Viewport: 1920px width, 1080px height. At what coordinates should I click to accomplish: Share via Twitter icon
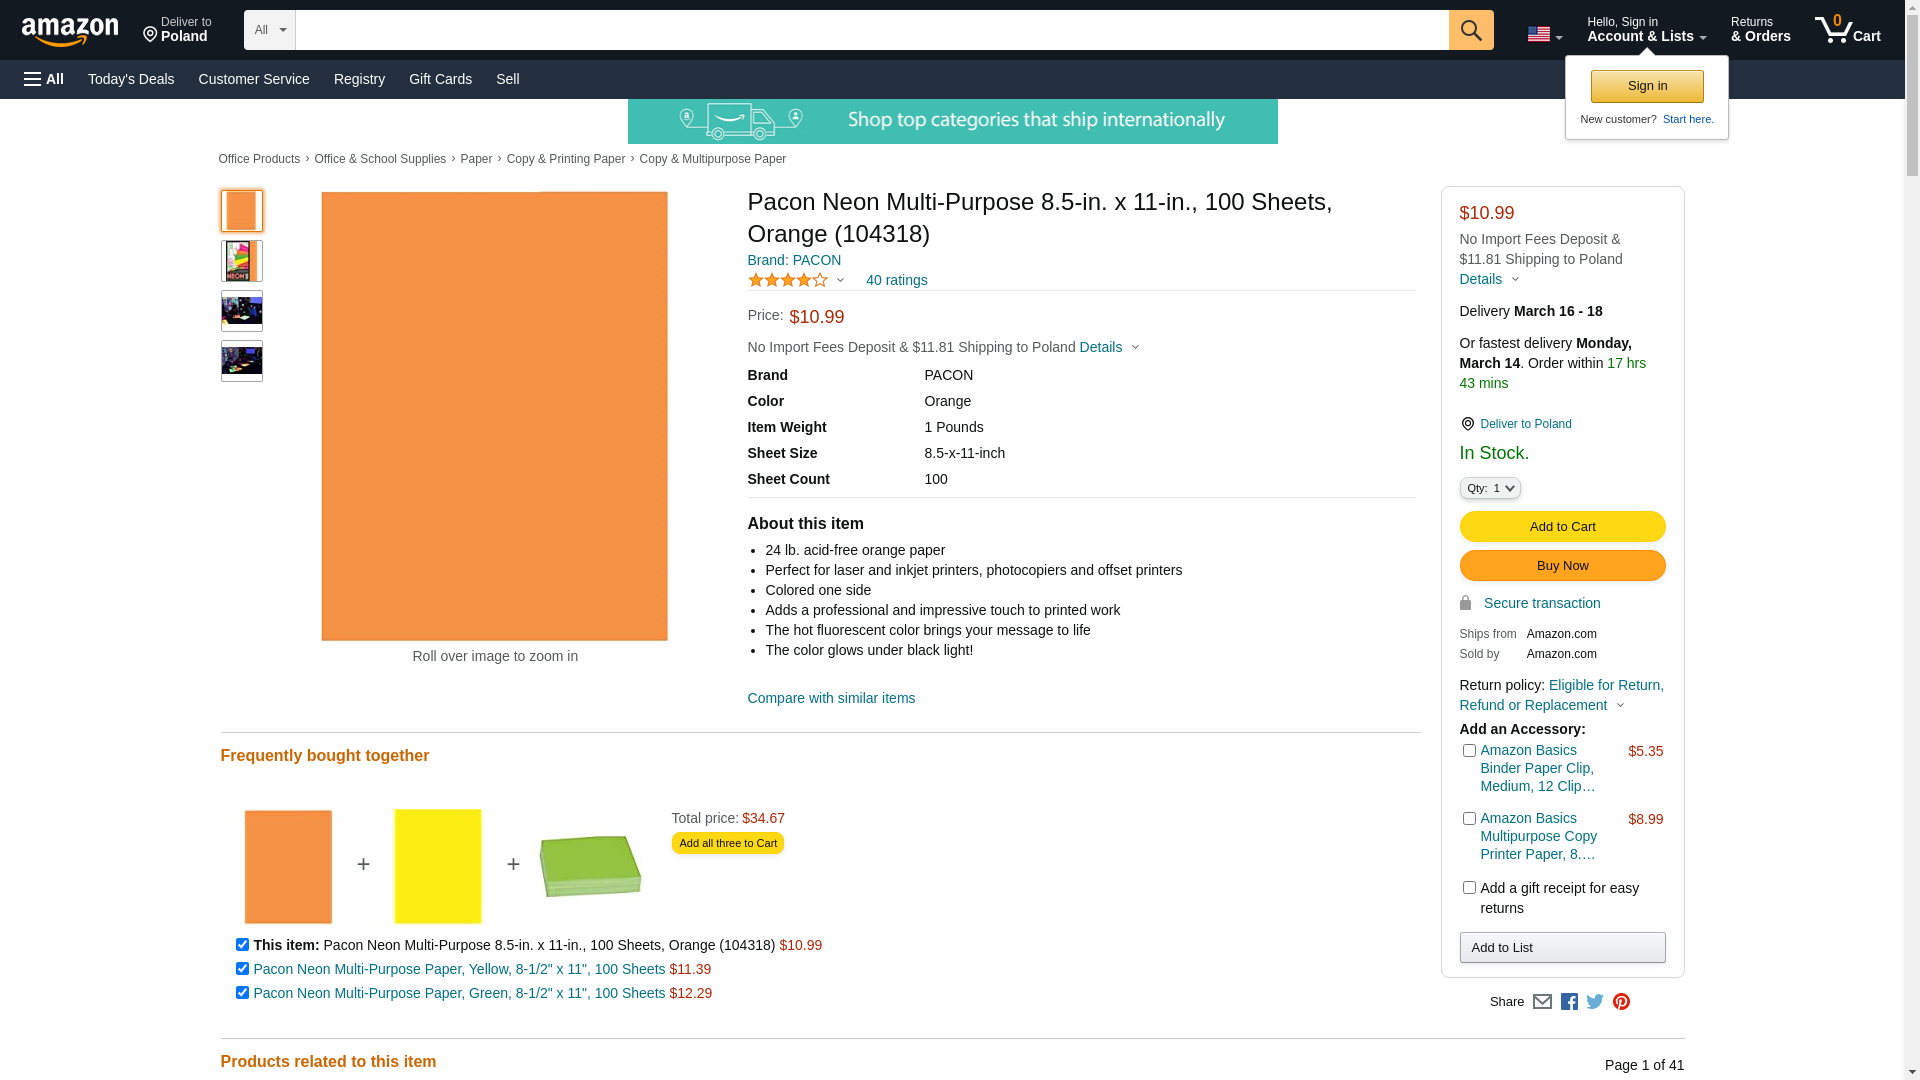click(x=1595, y=1002)
